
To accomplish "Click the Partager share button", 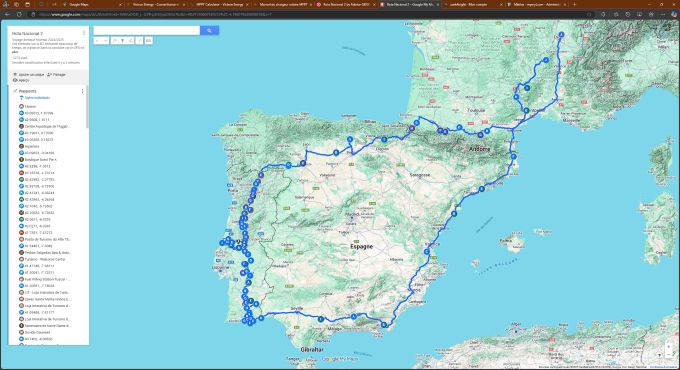I will (56, 75).
